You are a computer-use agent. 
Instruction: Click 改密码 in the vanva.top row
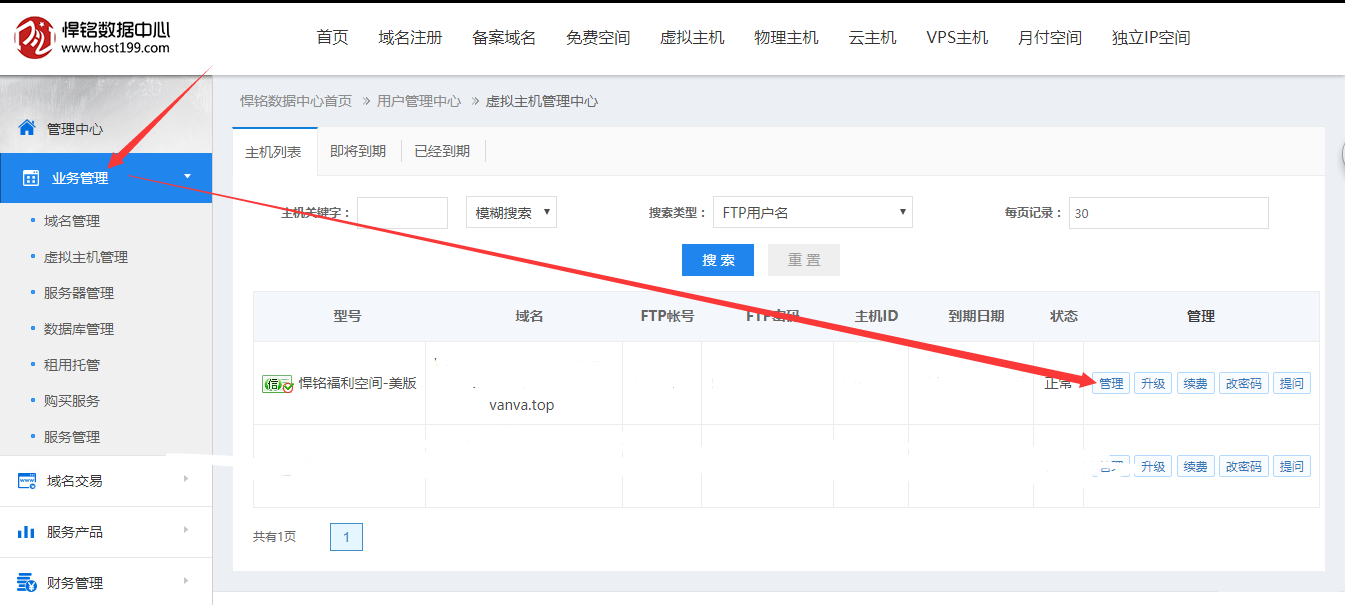pos(1244,383)
